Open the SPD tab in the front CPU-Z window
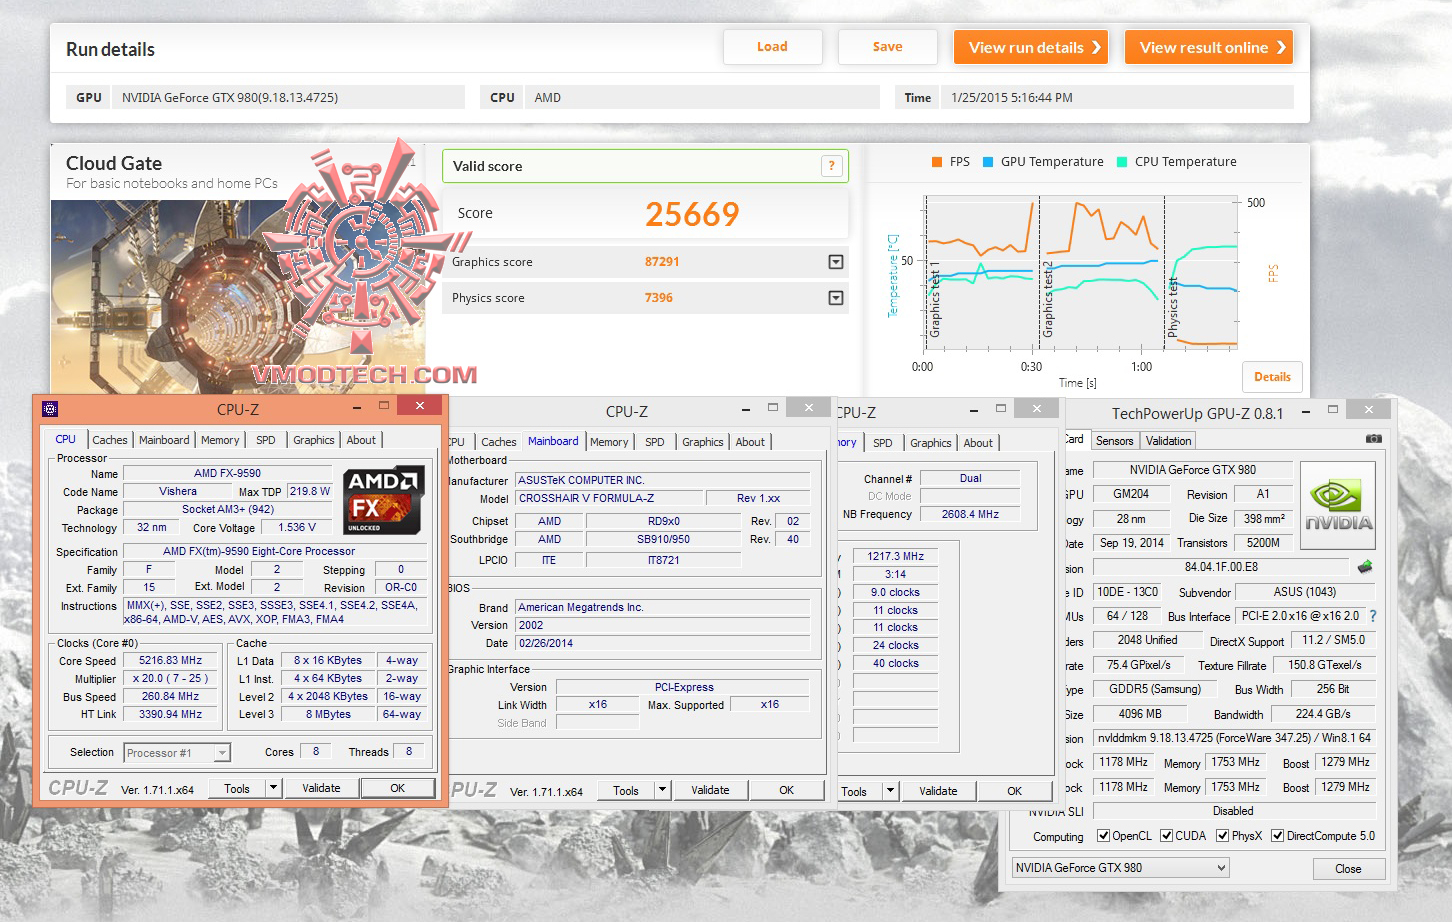1452x922 pixels. [265, 440]
